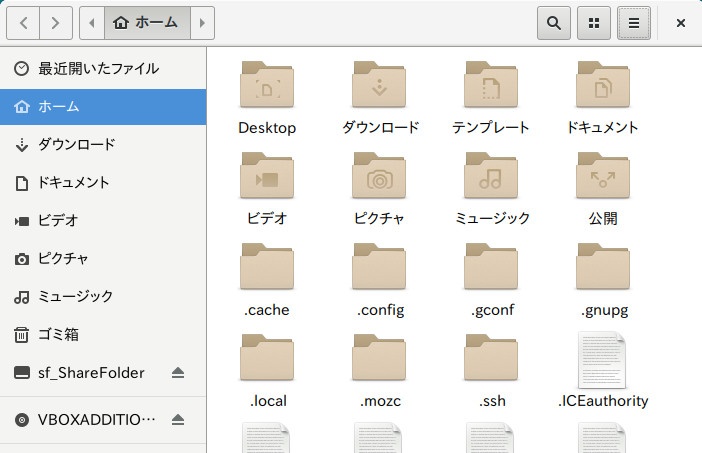Open ビデオ in the sidebar

click(x=103, y=221)
